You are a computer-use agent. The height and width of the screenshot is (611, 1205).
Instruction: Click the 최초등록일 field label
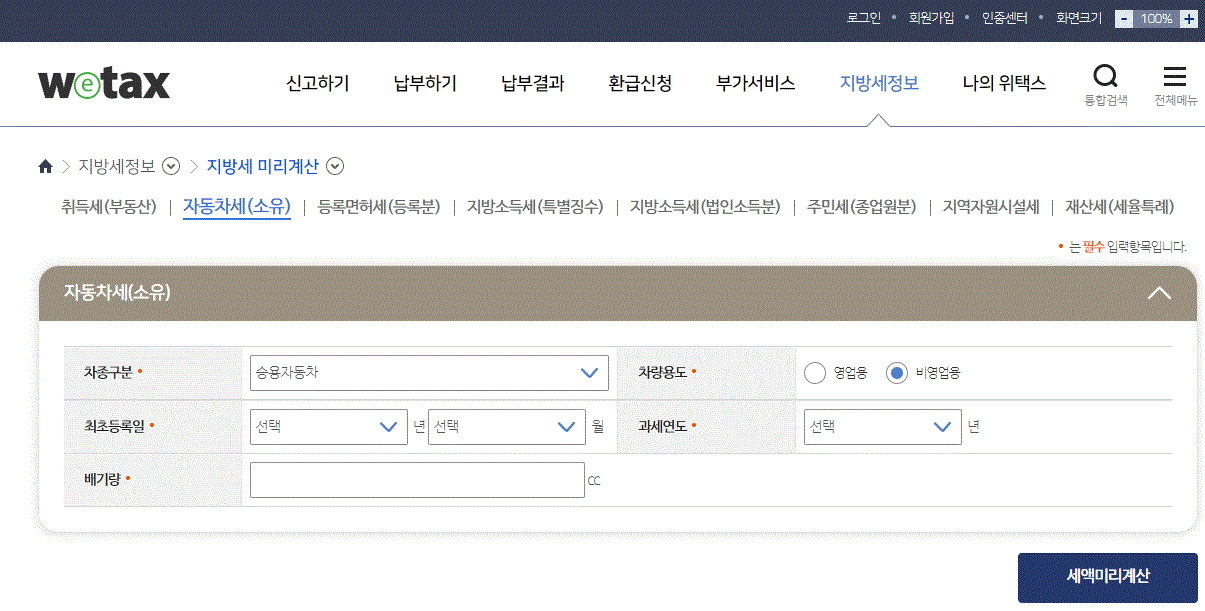[x=114, y=426]
